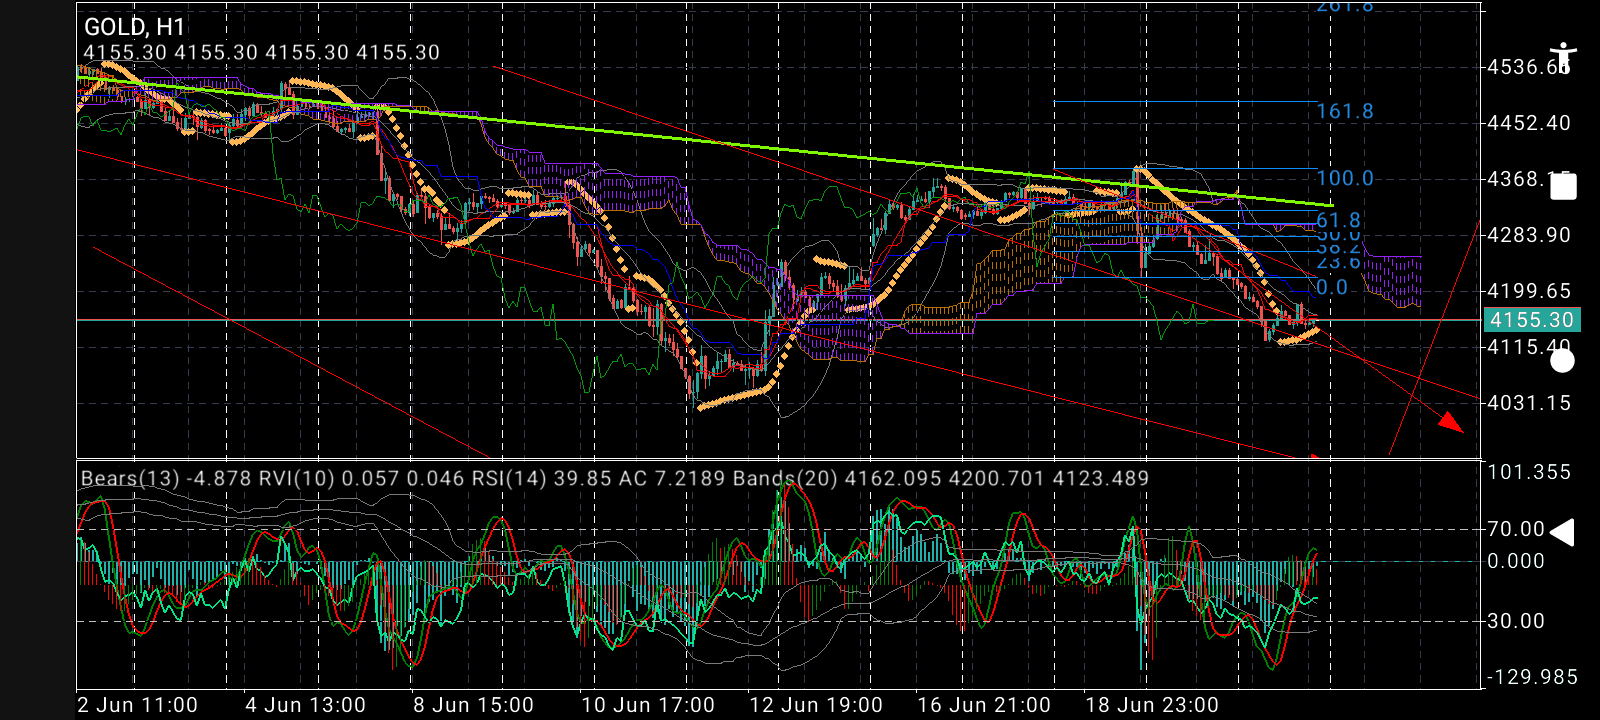The width and height of the screenshot is (1600, 720).
Task: Tap the Bands(20) indicator values
Action: point(941,478)
